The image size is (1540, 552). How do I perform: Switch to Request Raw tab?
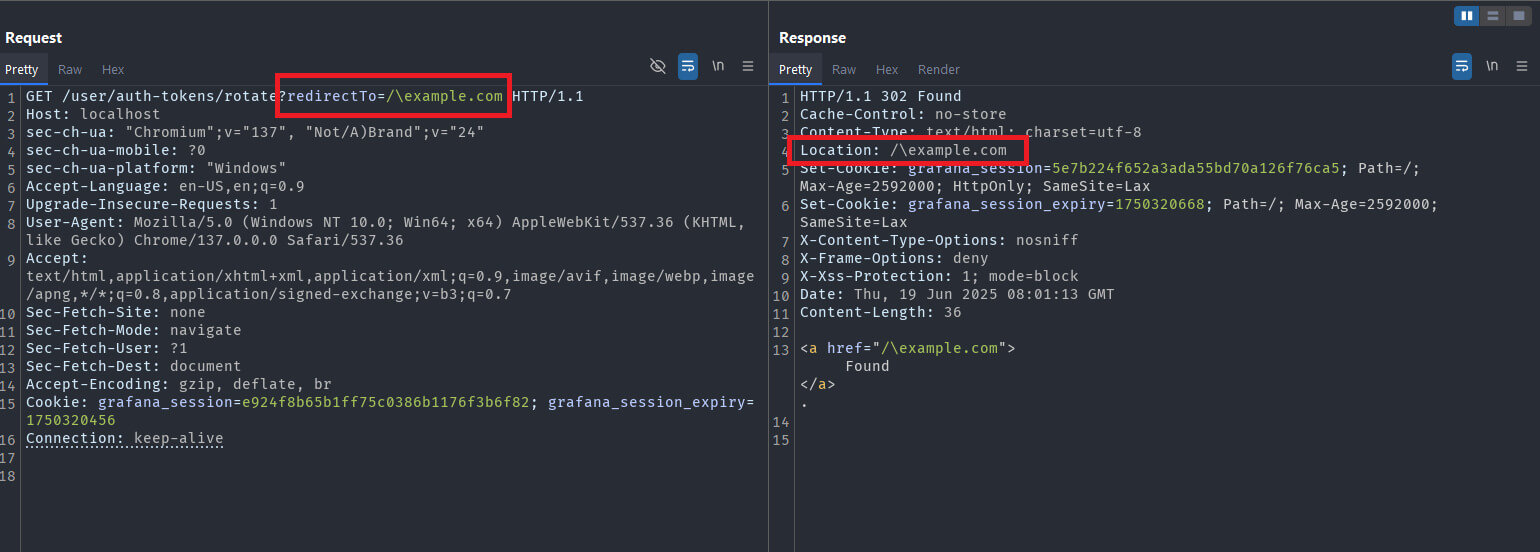(x=70, y=69)
